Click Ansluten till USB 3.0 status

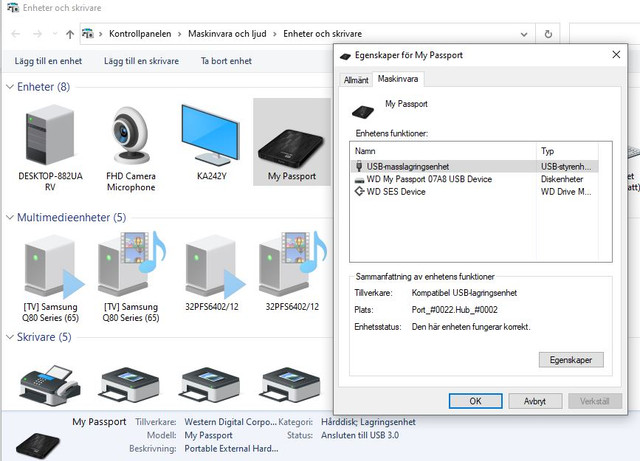coord(360,435)
